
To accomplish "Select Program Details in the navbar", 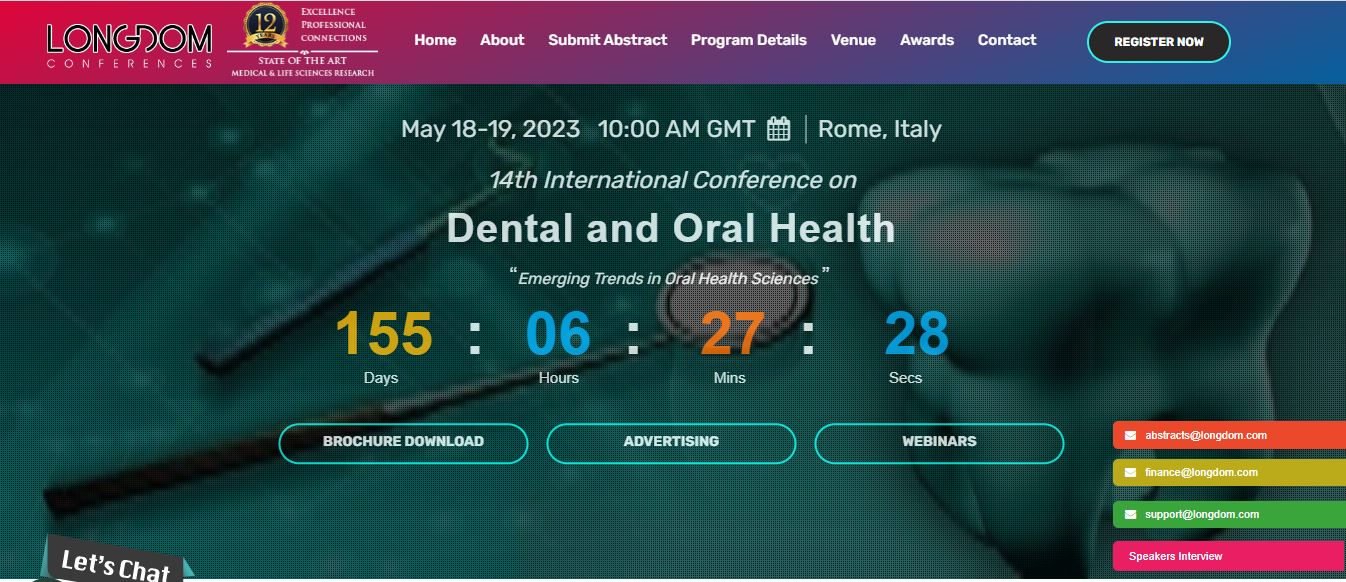I will [x=748, y=40].
